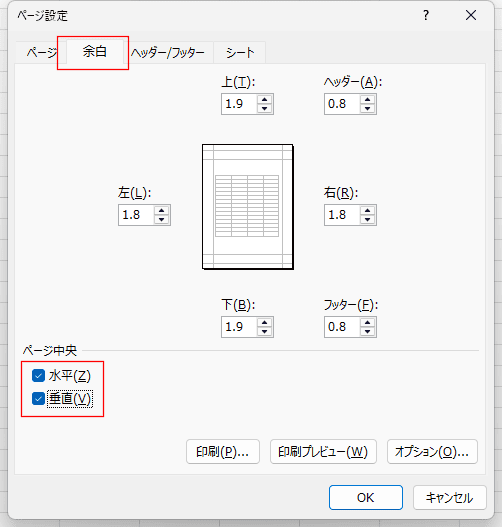Image resolution: width=502 pixels, height=527 pixels.
Task: Click the オプション(O)... button
Action: click(x=432, y=452)
